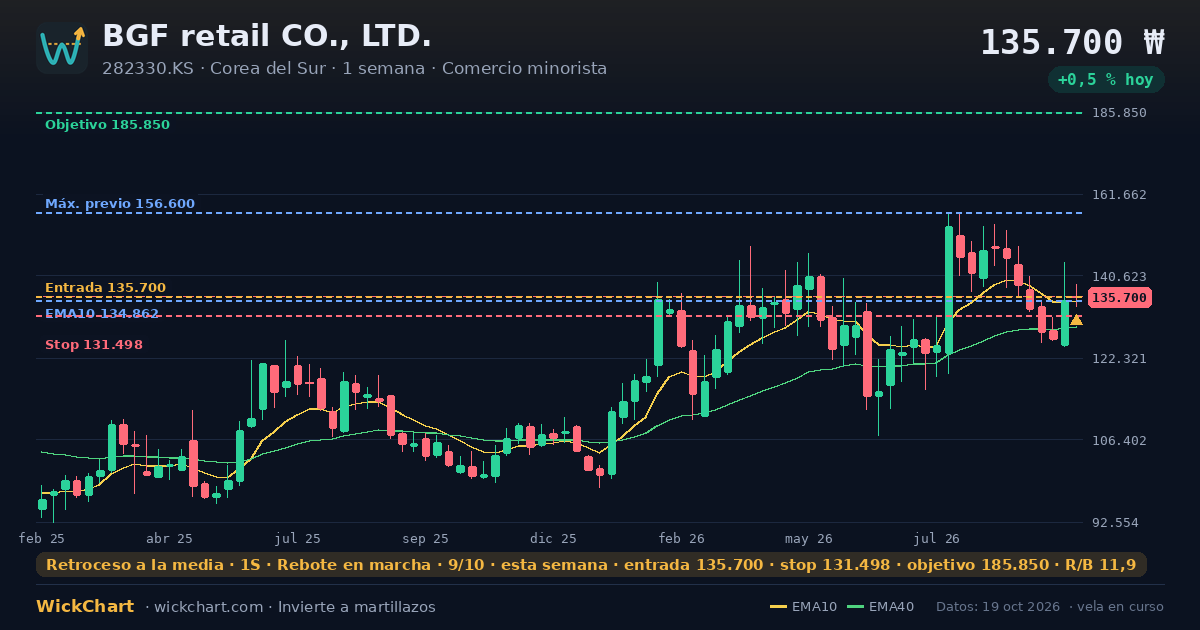Image resolution: width=1200 pixels, height=630 pixels.
Task: Click the WickChart logo icon
Action: pos(62,48)
